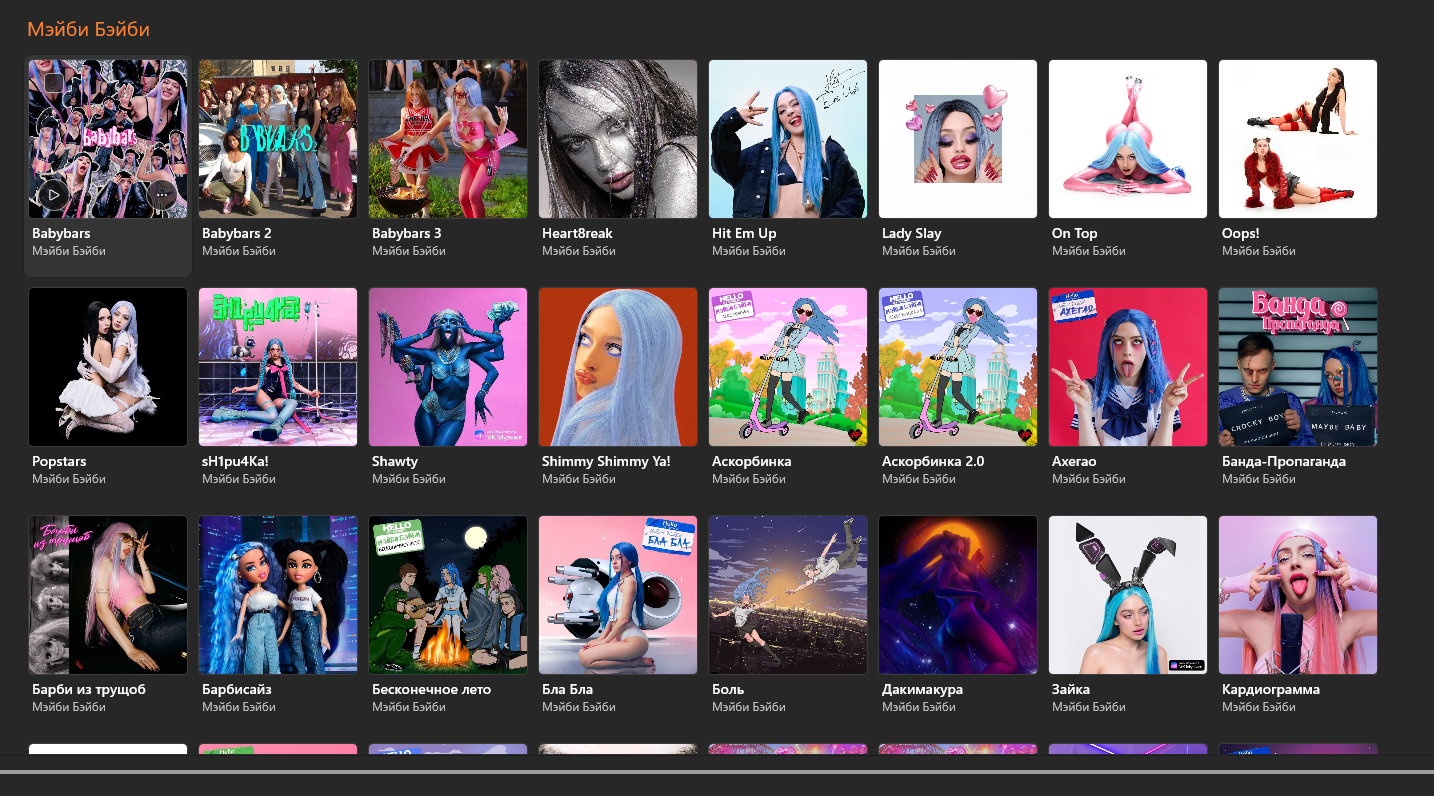
Task: Open the sH1pu4Ka! album cover
Action: pyautogui.click(x=278, y=367)
